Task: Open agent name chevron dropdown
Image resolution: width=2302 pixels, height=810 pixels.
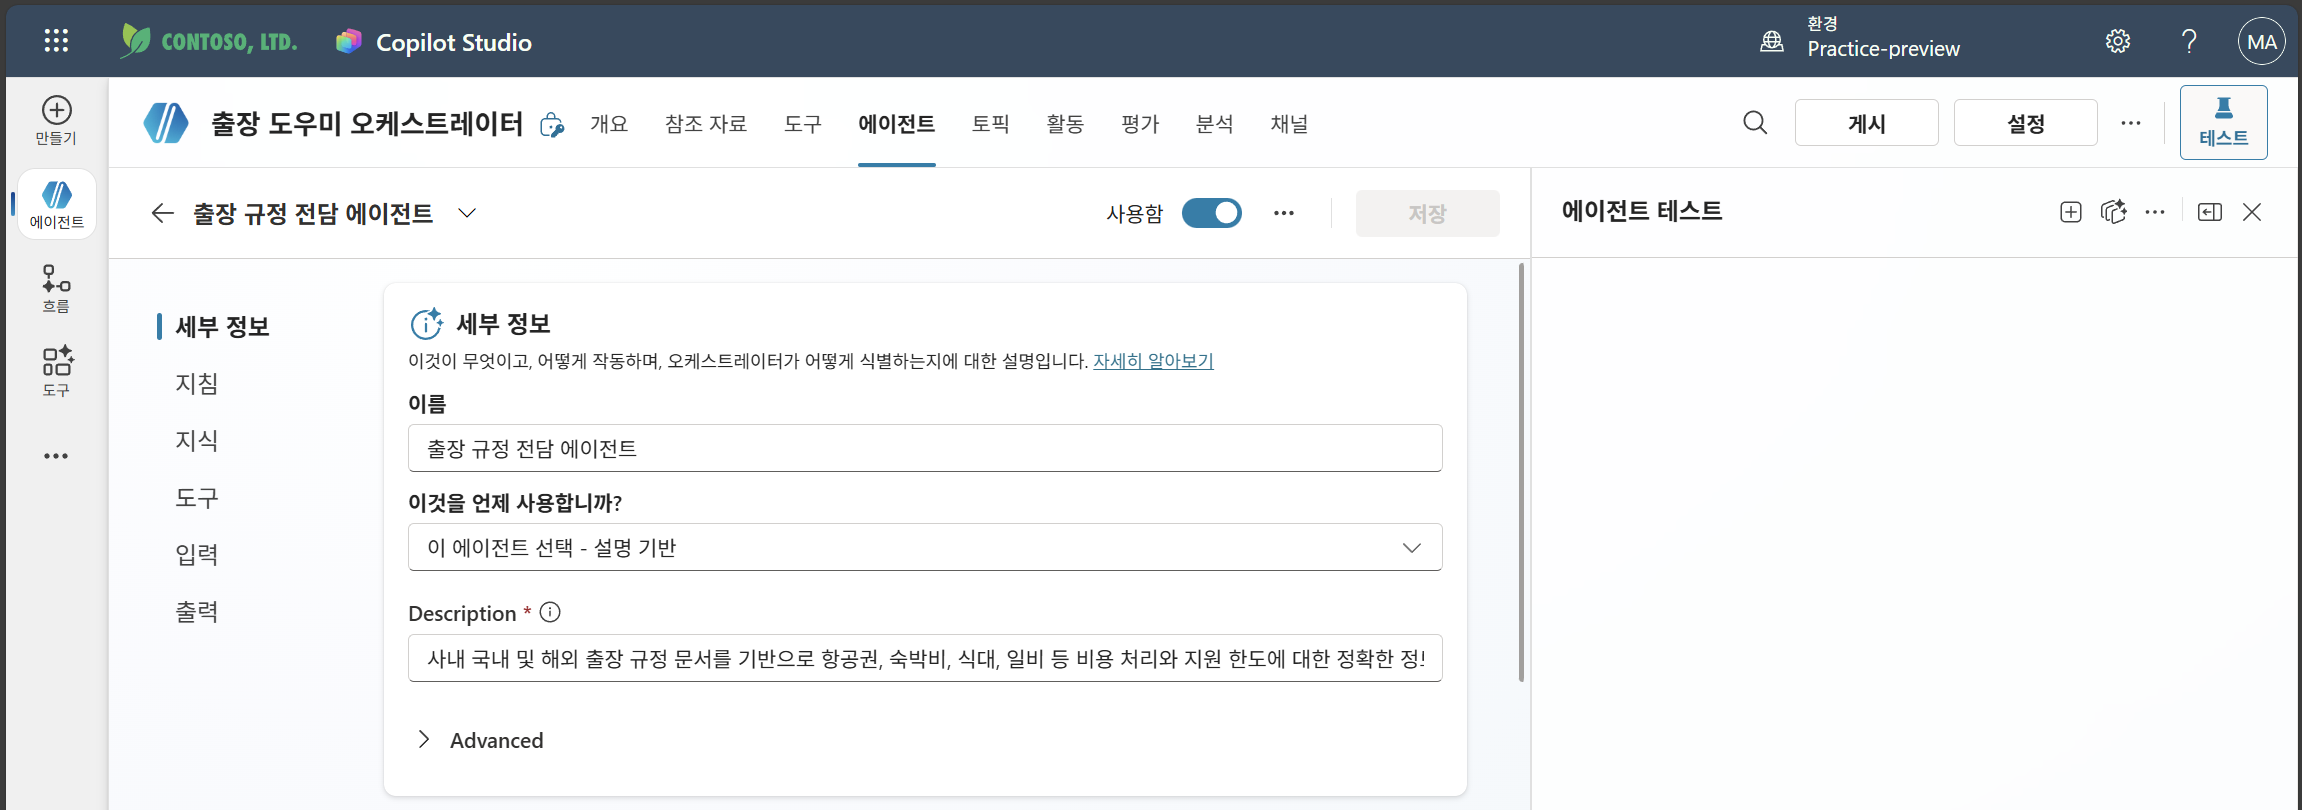Action: pos(466,213)
